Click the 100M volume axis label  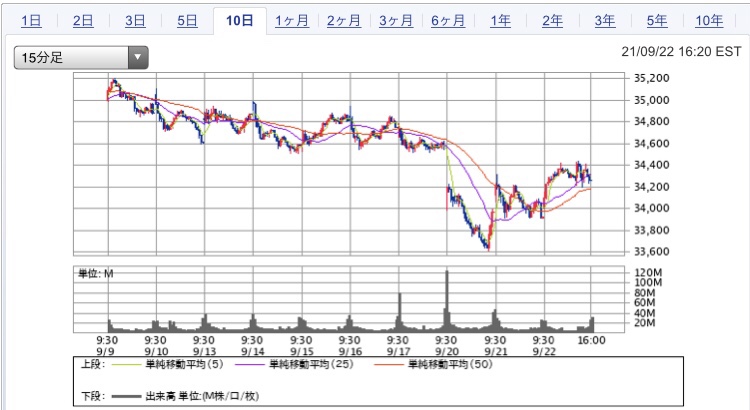pyautogui.click(x=648, y=282)
